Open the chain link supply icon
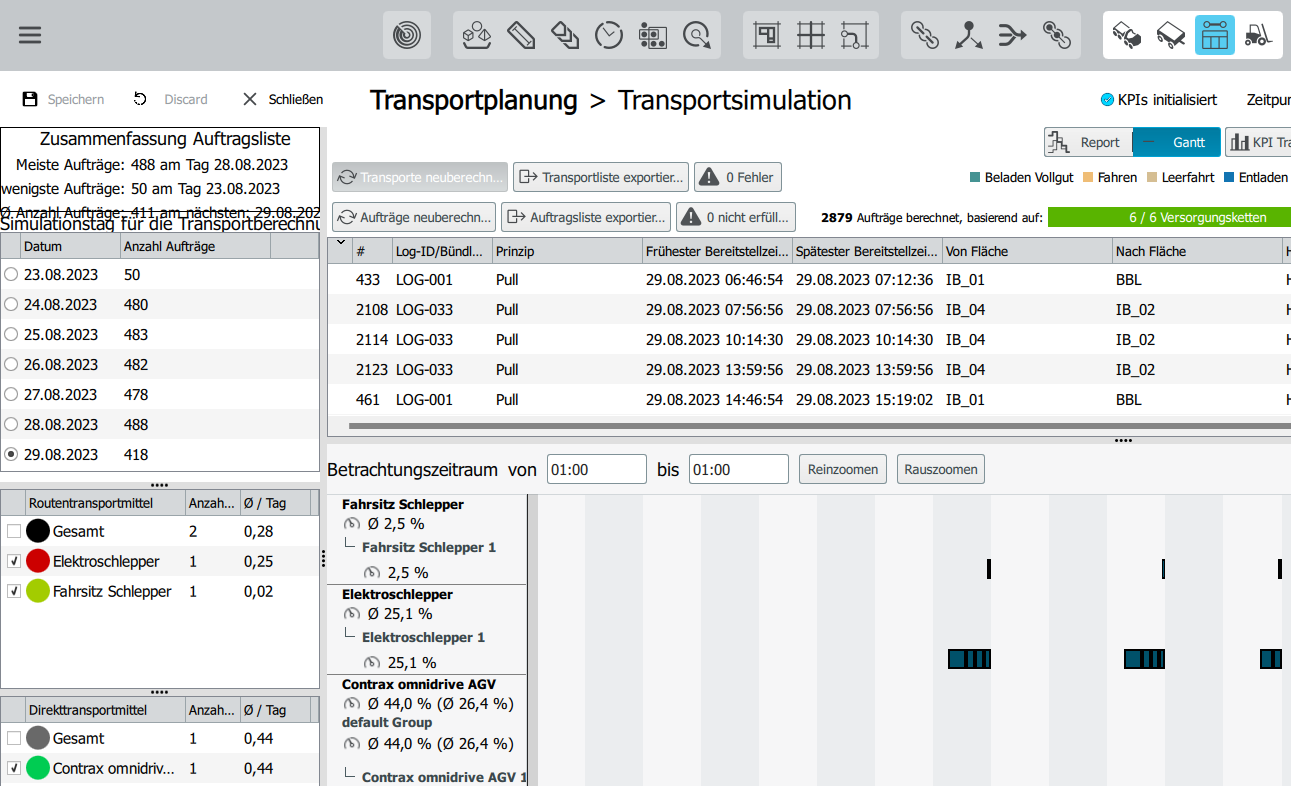This screenshot has height=786, width=1291. coord(924,36)
